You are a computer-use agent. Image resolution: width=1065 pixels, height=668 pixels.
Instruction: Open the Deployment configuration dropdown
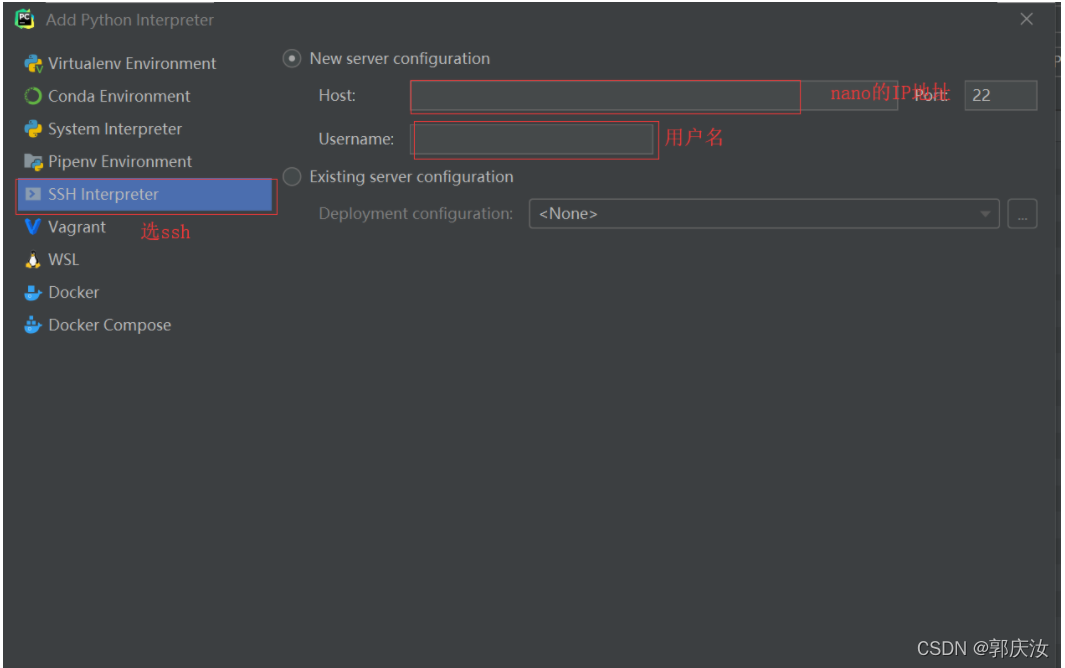pos(764,213)
